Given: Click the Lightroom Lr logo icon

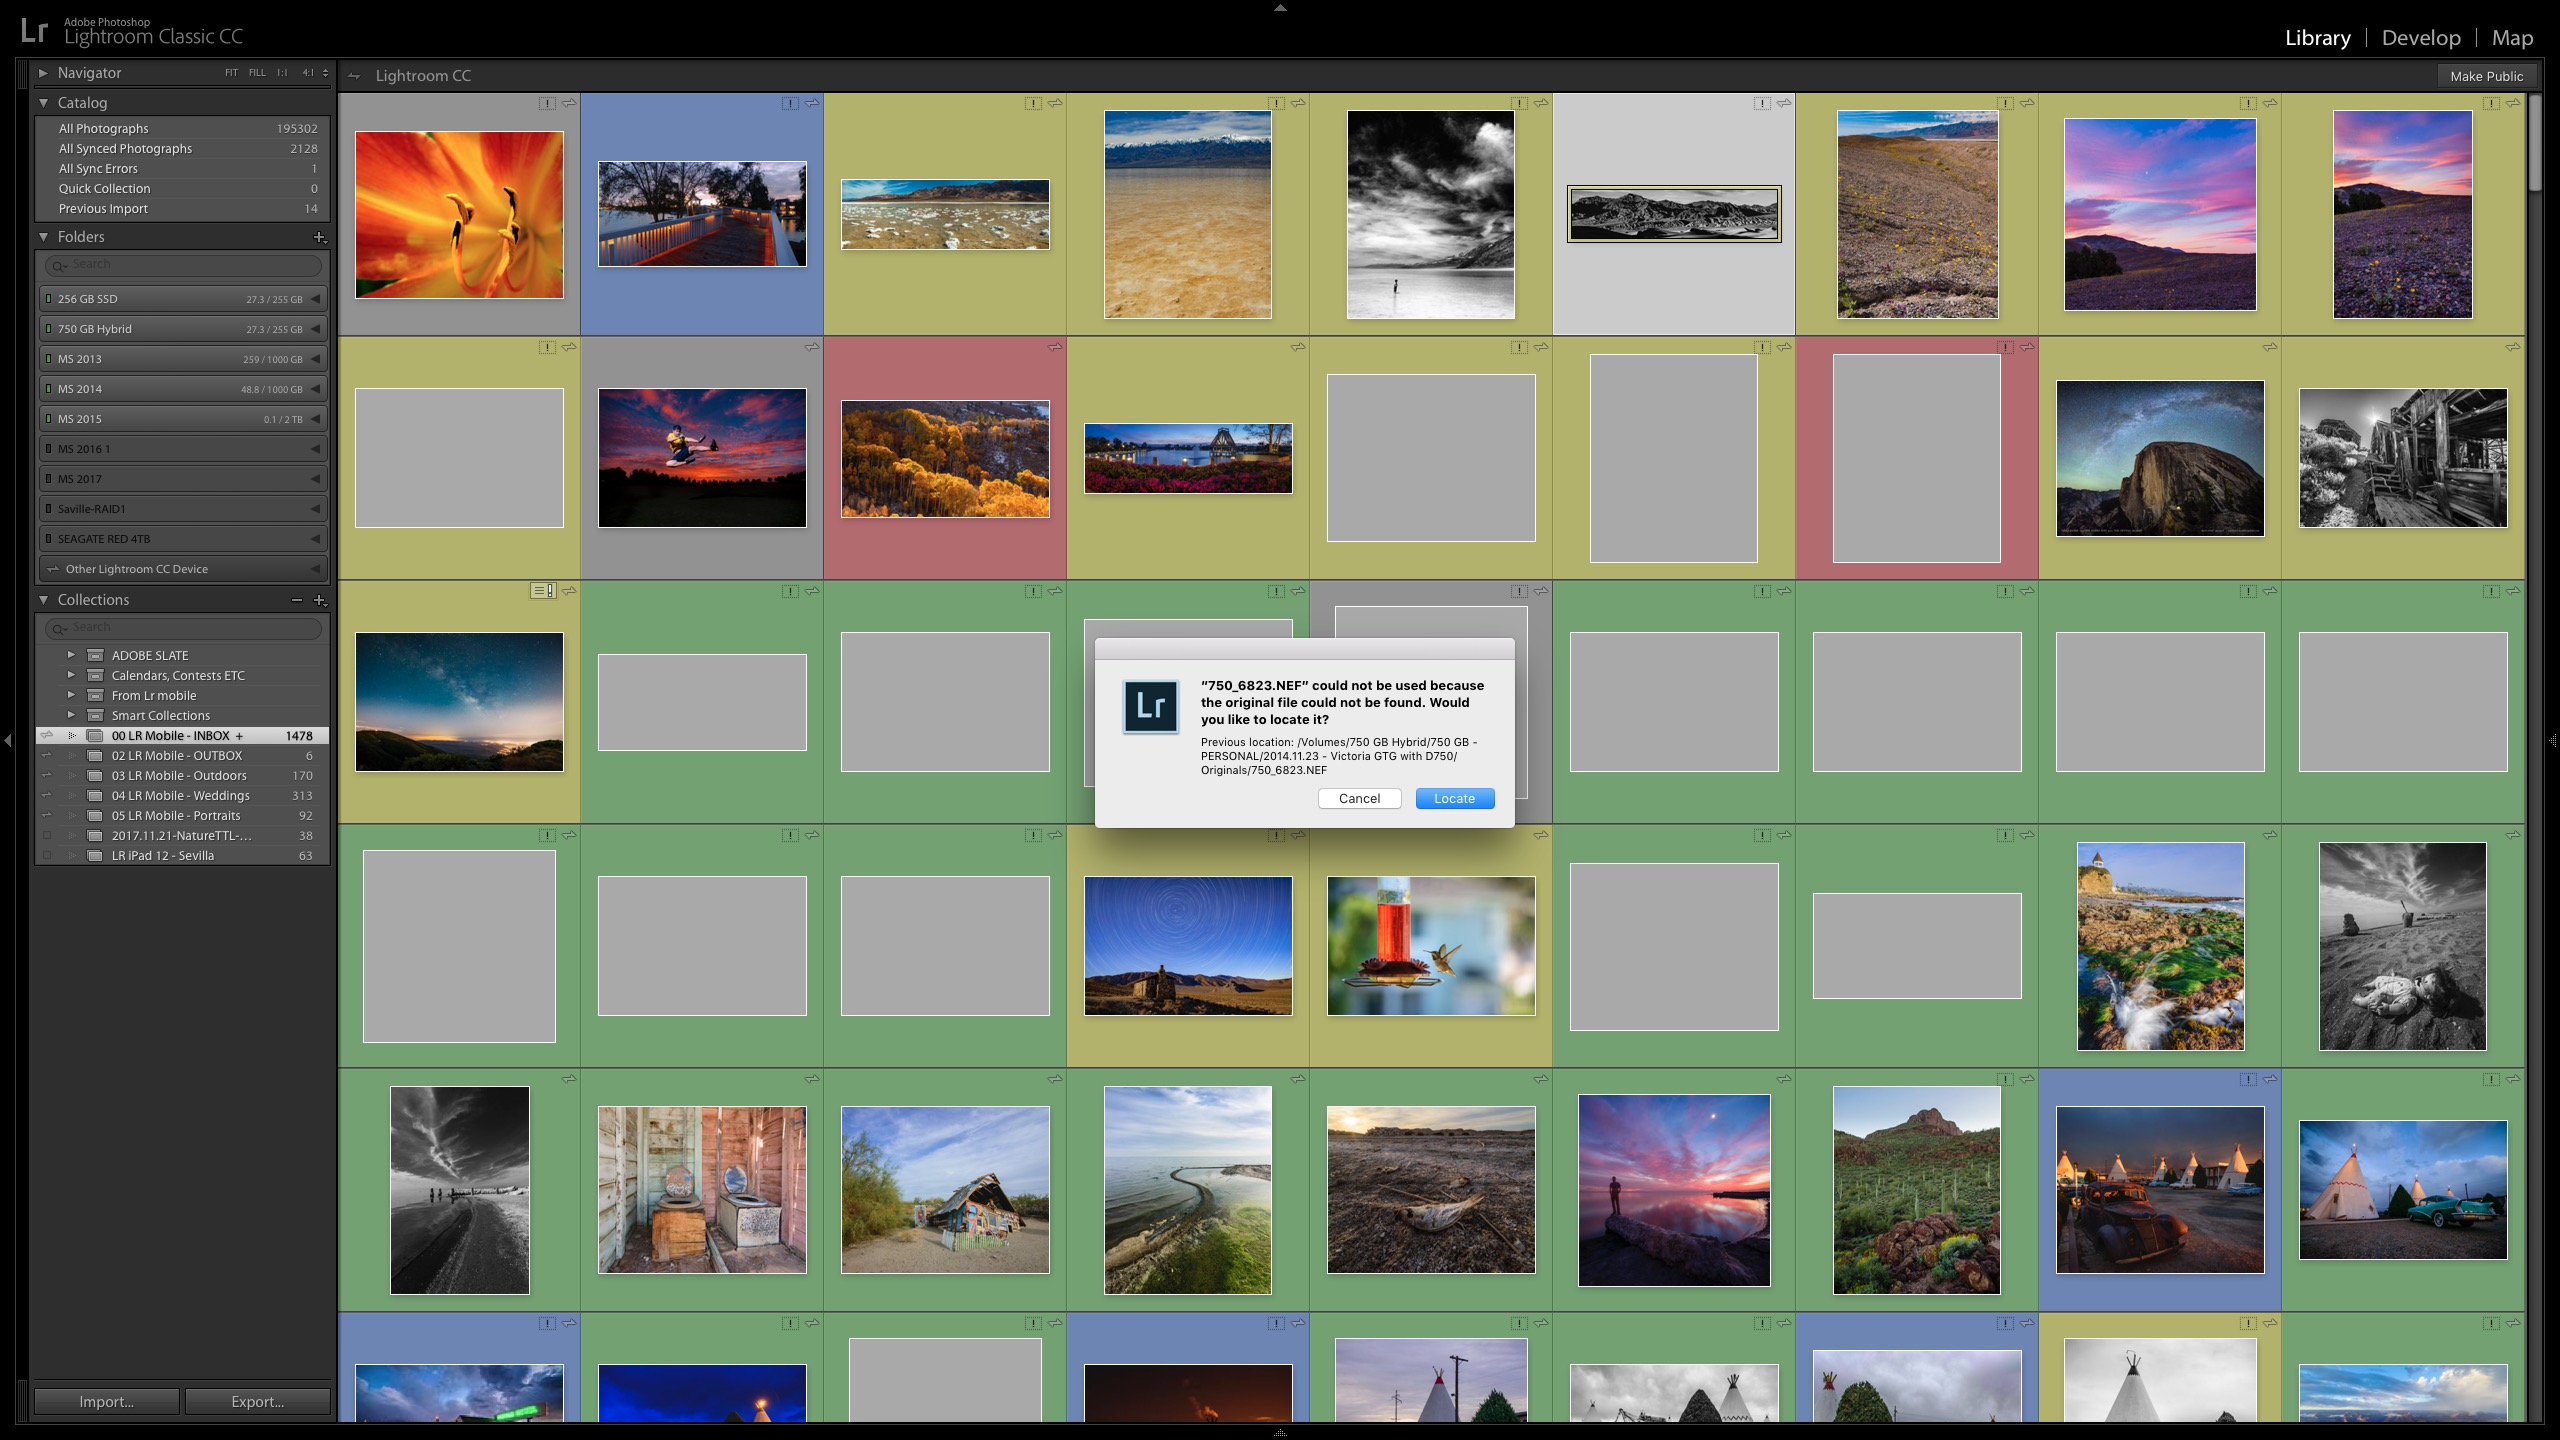Looking at the screenshot, I should [34, 31].
